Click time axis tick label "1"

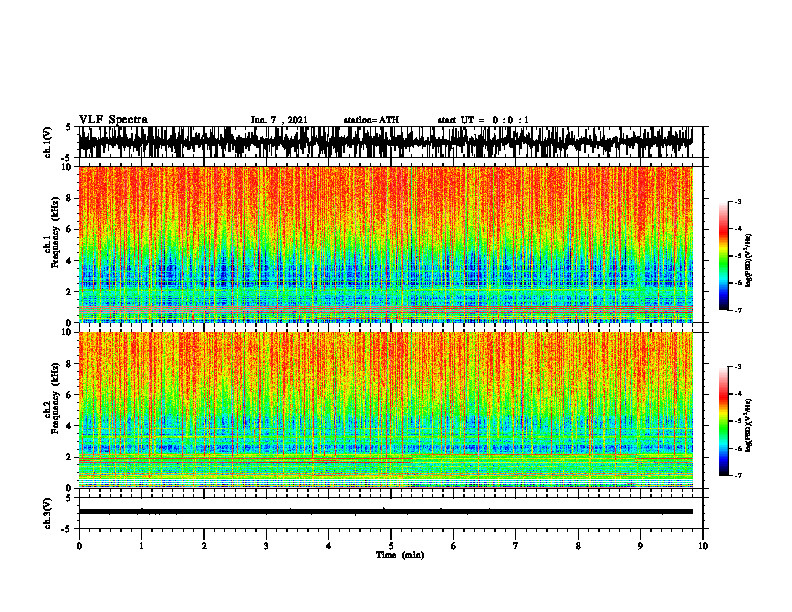click(141, 546)
